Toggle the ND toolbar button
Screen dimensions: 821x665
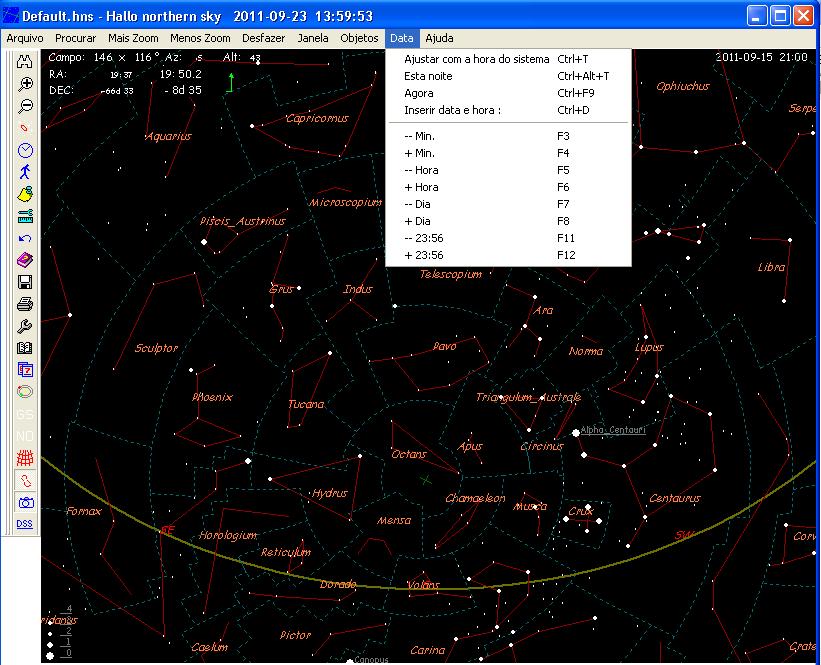[25, 436]
